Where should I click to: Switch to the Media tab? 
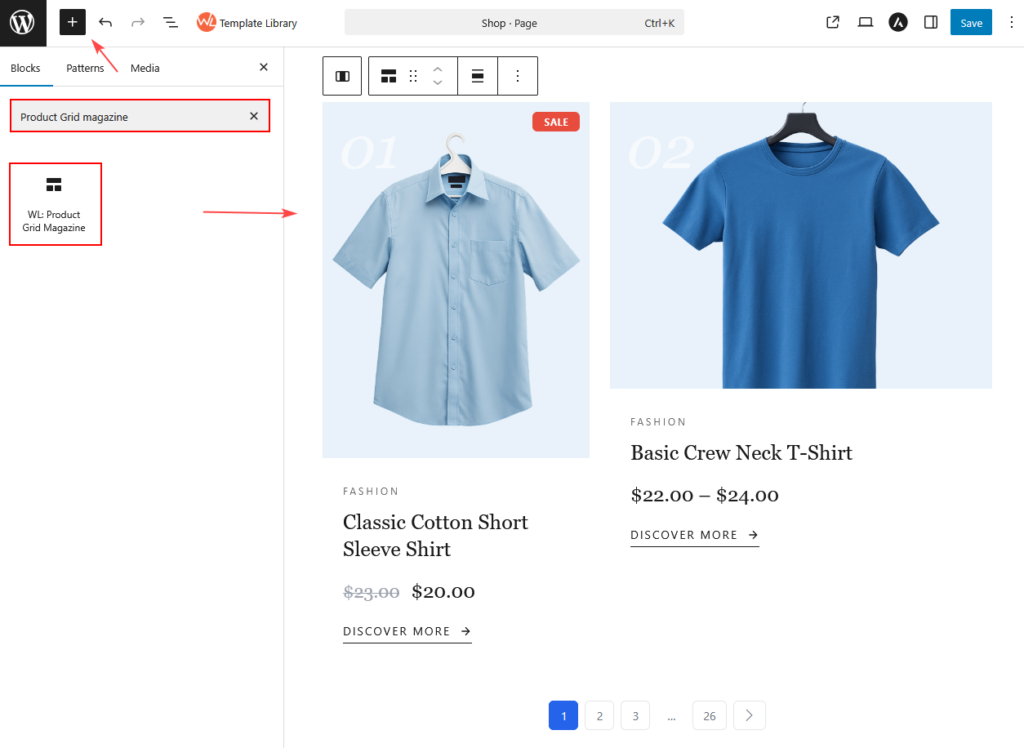[x=145, y=68]
